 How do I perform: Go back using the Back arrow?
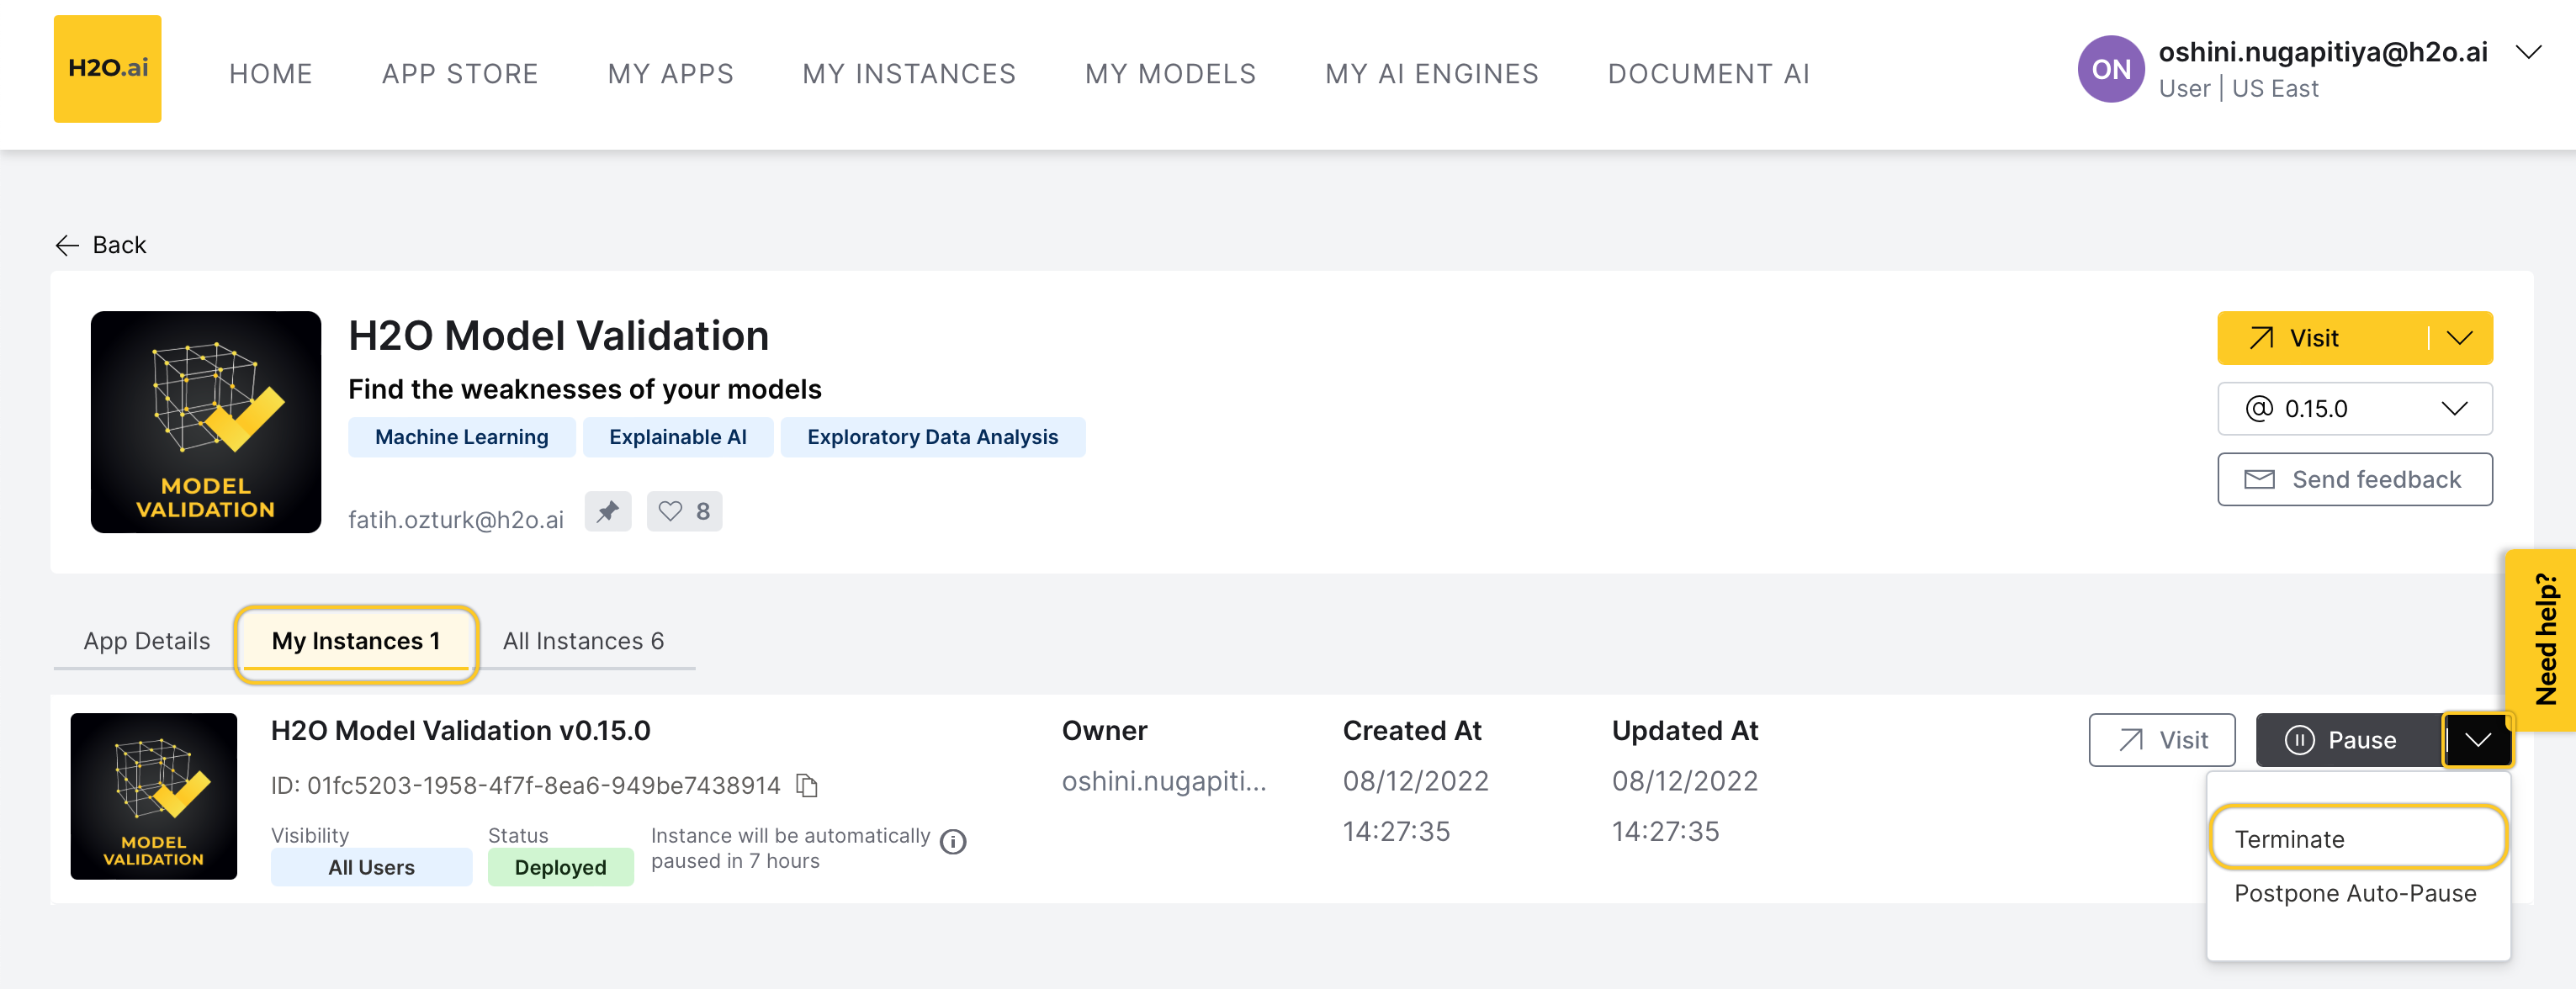[100, 245]
